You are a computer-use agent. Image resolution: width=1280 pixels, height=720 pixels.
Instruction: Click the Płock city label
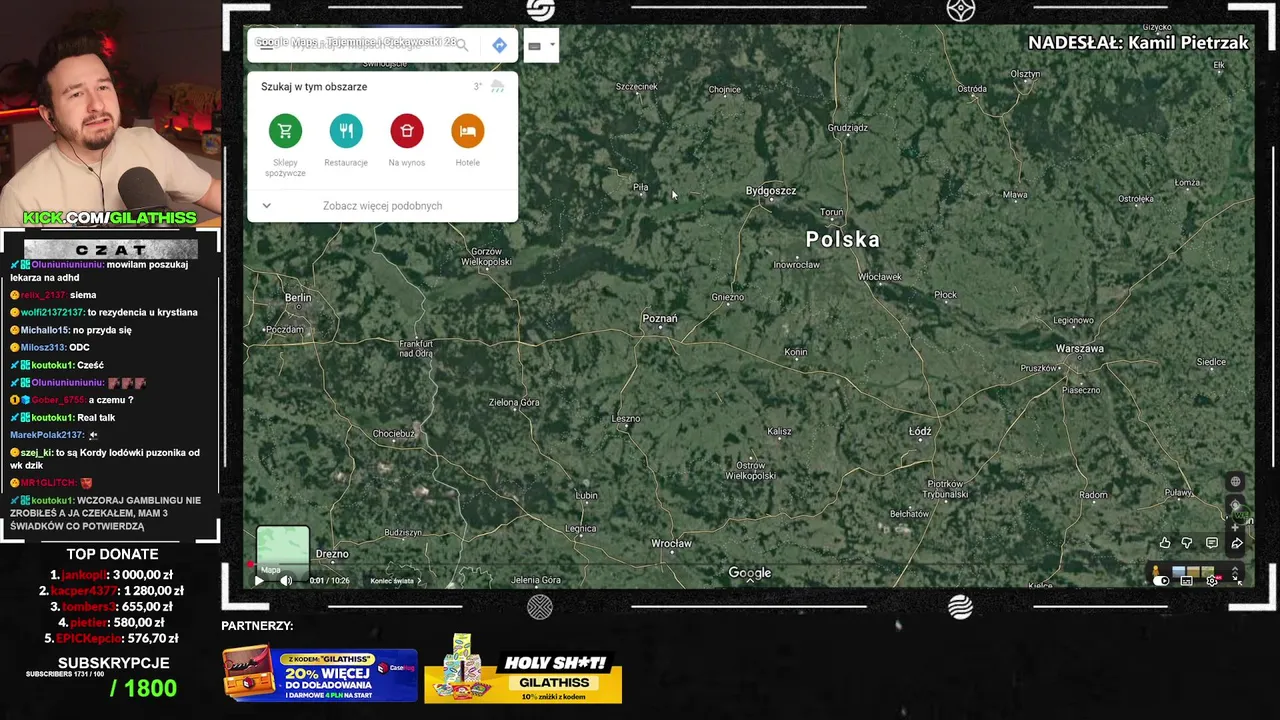click(945, 294)
